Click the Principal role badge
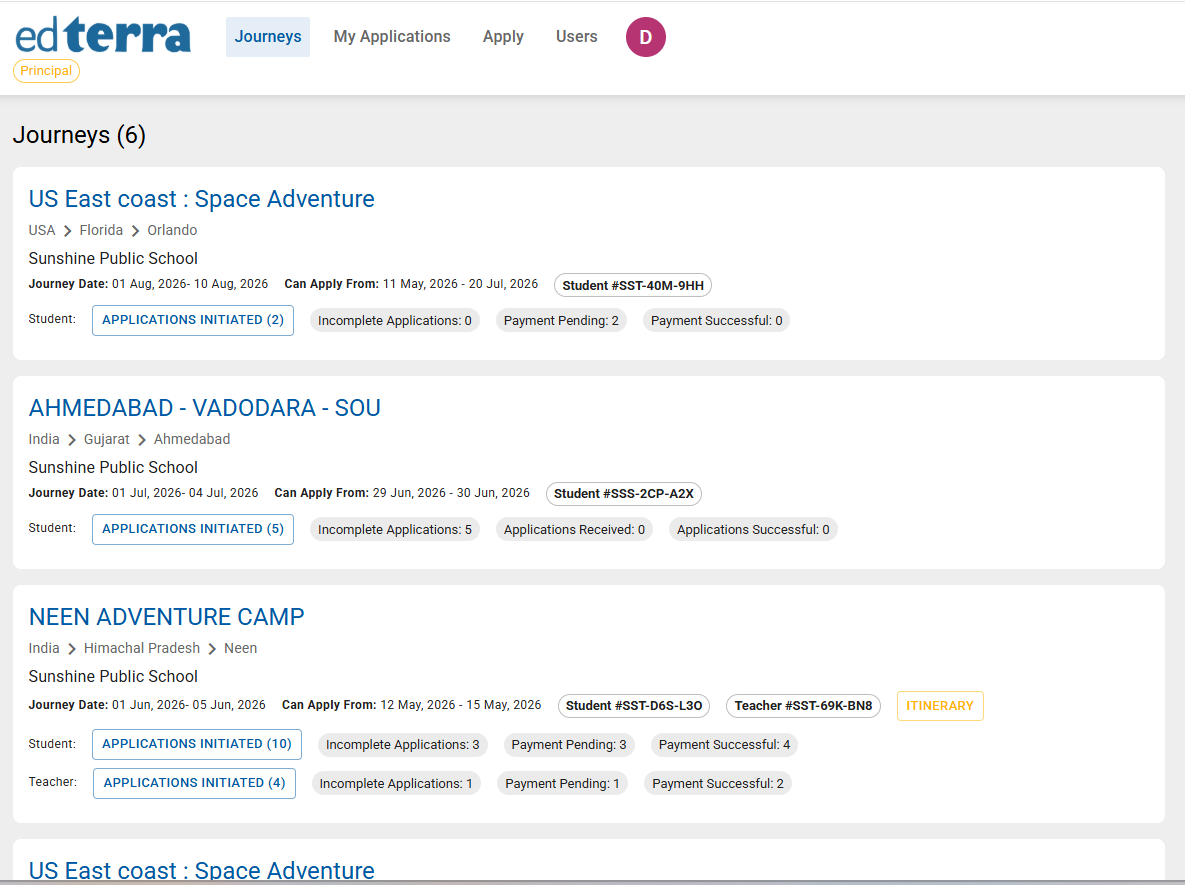1185x885 pixels. (46, 71)
